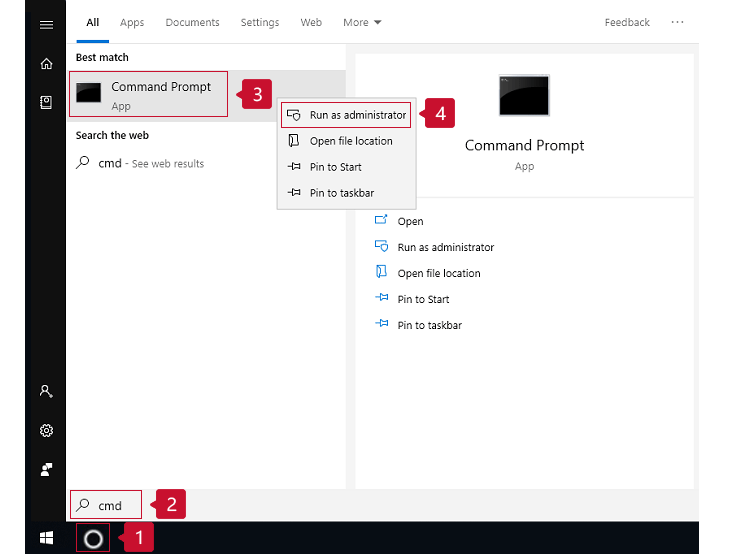Viewport: 750px width, 554px height.
Task: Click the Home icon in sidebar
Action: [x=46, y=64]
